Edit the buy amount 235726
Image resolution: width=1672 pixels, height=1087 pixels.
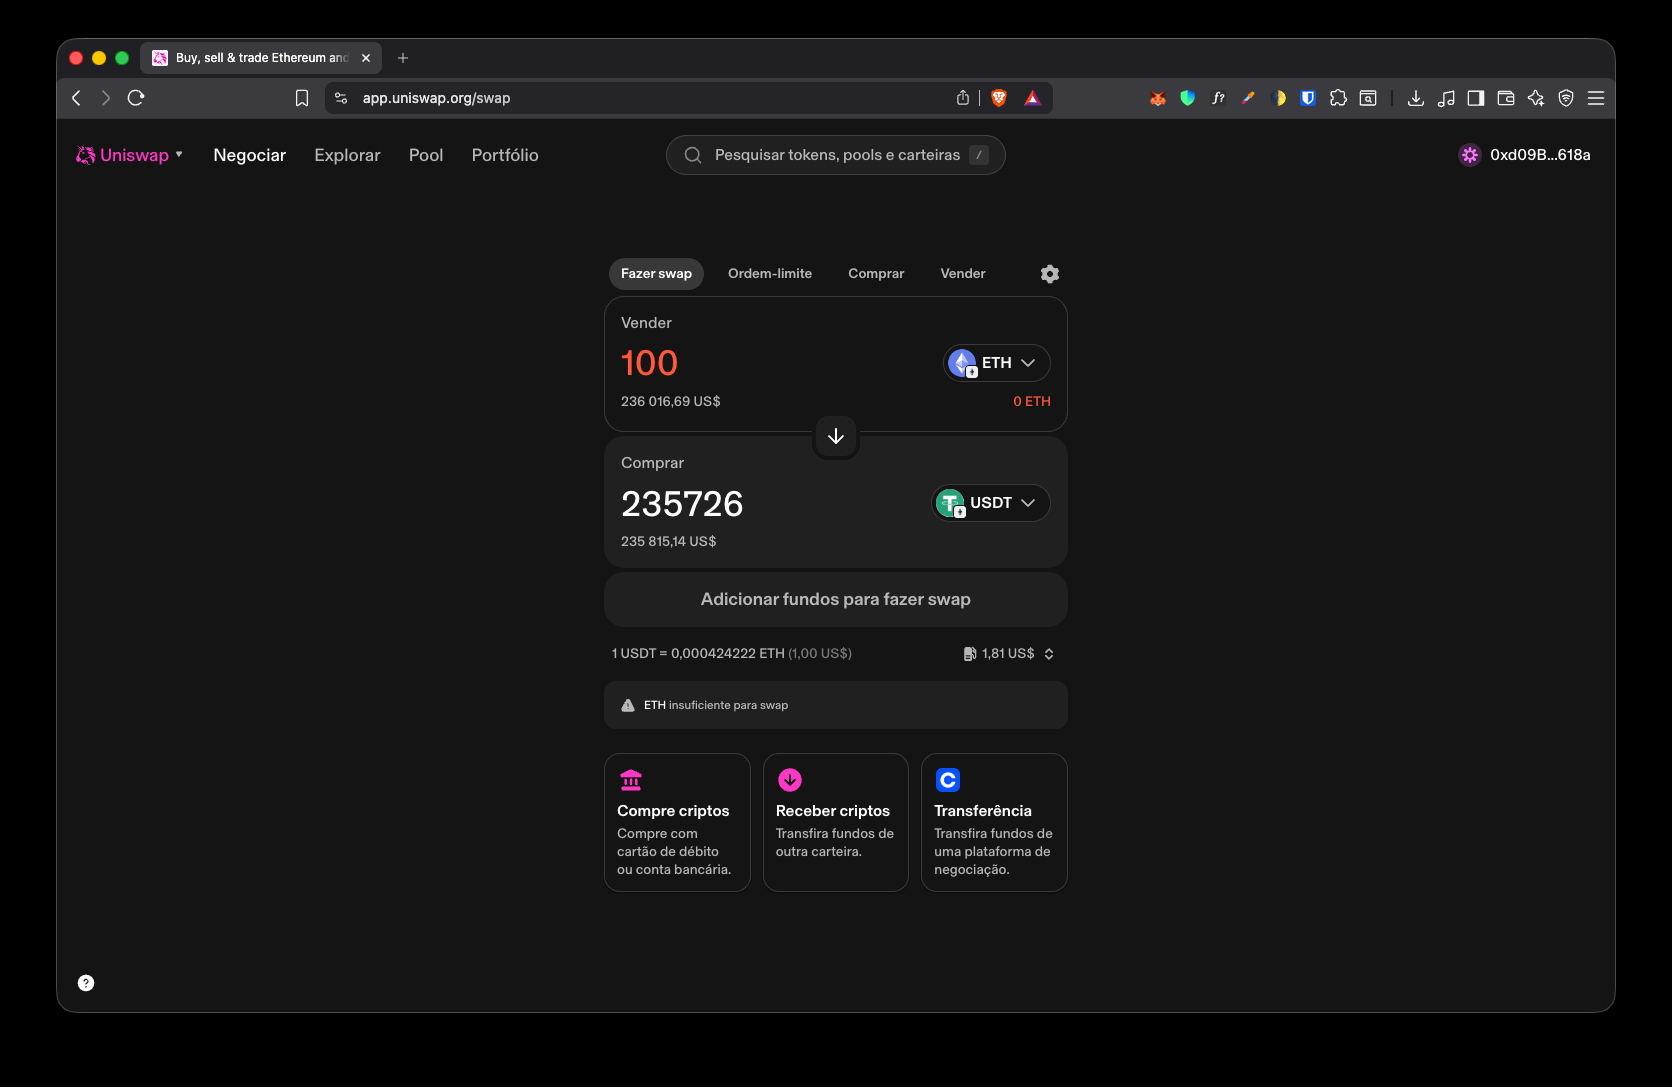[x=682, y=504]
